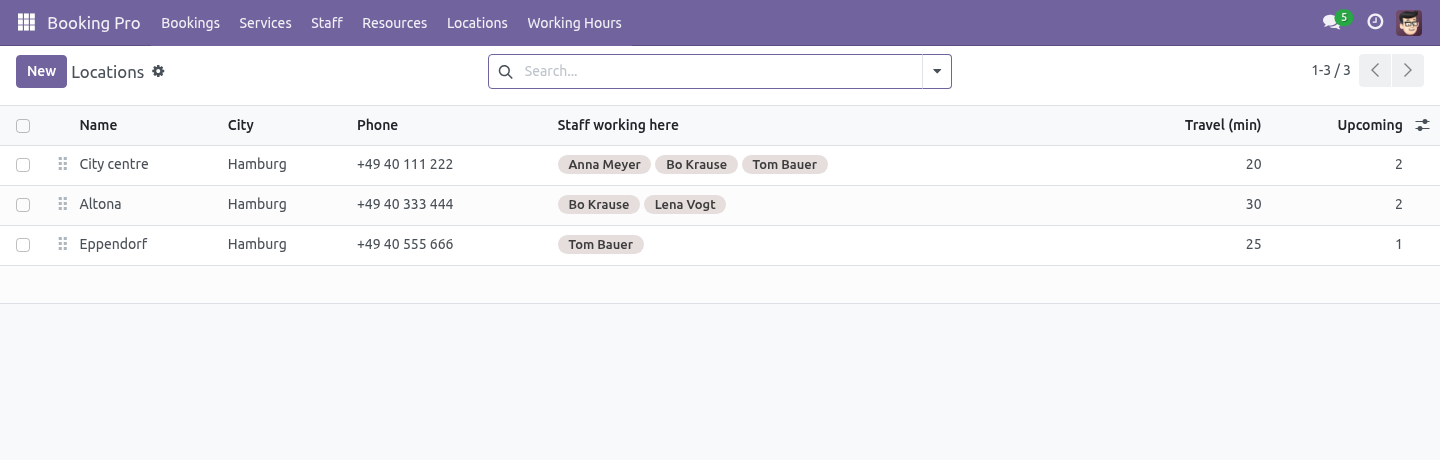Screen dimensions: 1440x460
Task: Click Hamburg in the Eppendorf row
Action: click(257, 244)
